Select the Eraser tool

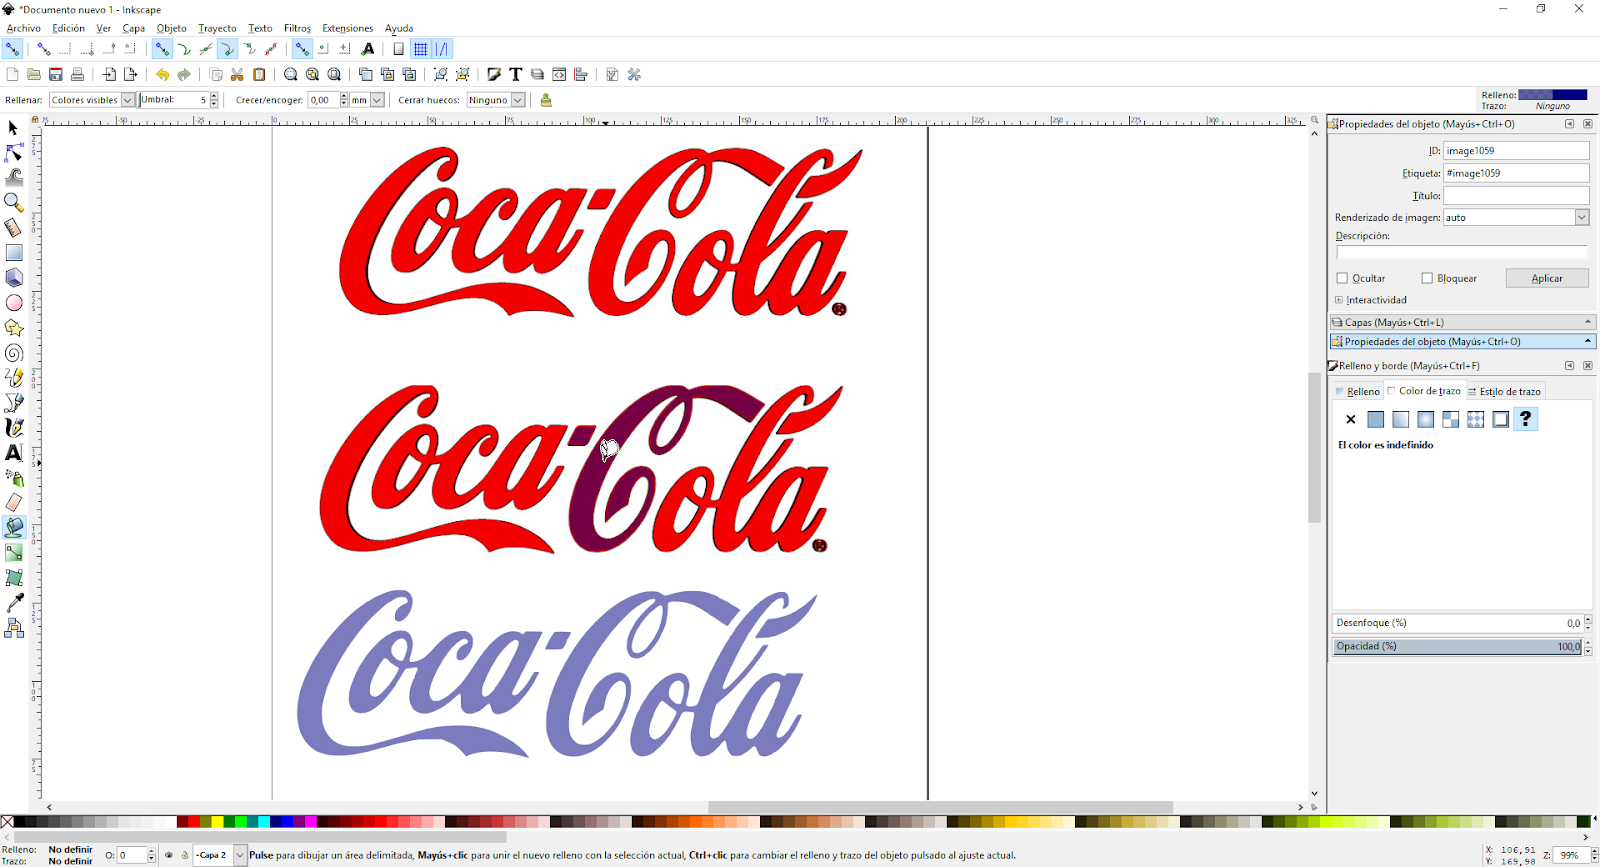pos(14,503)
